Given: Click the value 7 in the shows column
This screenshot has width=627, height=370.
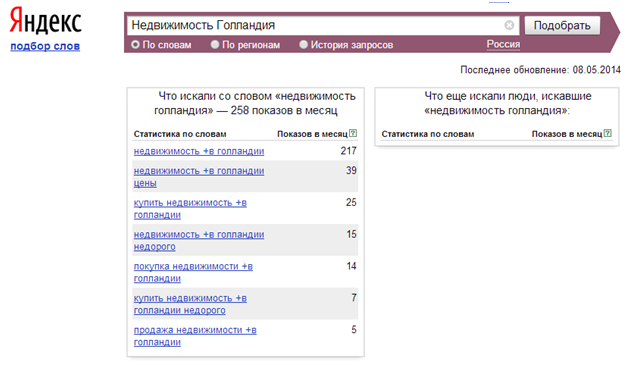Looking at the screenshot, I should 354,298.
